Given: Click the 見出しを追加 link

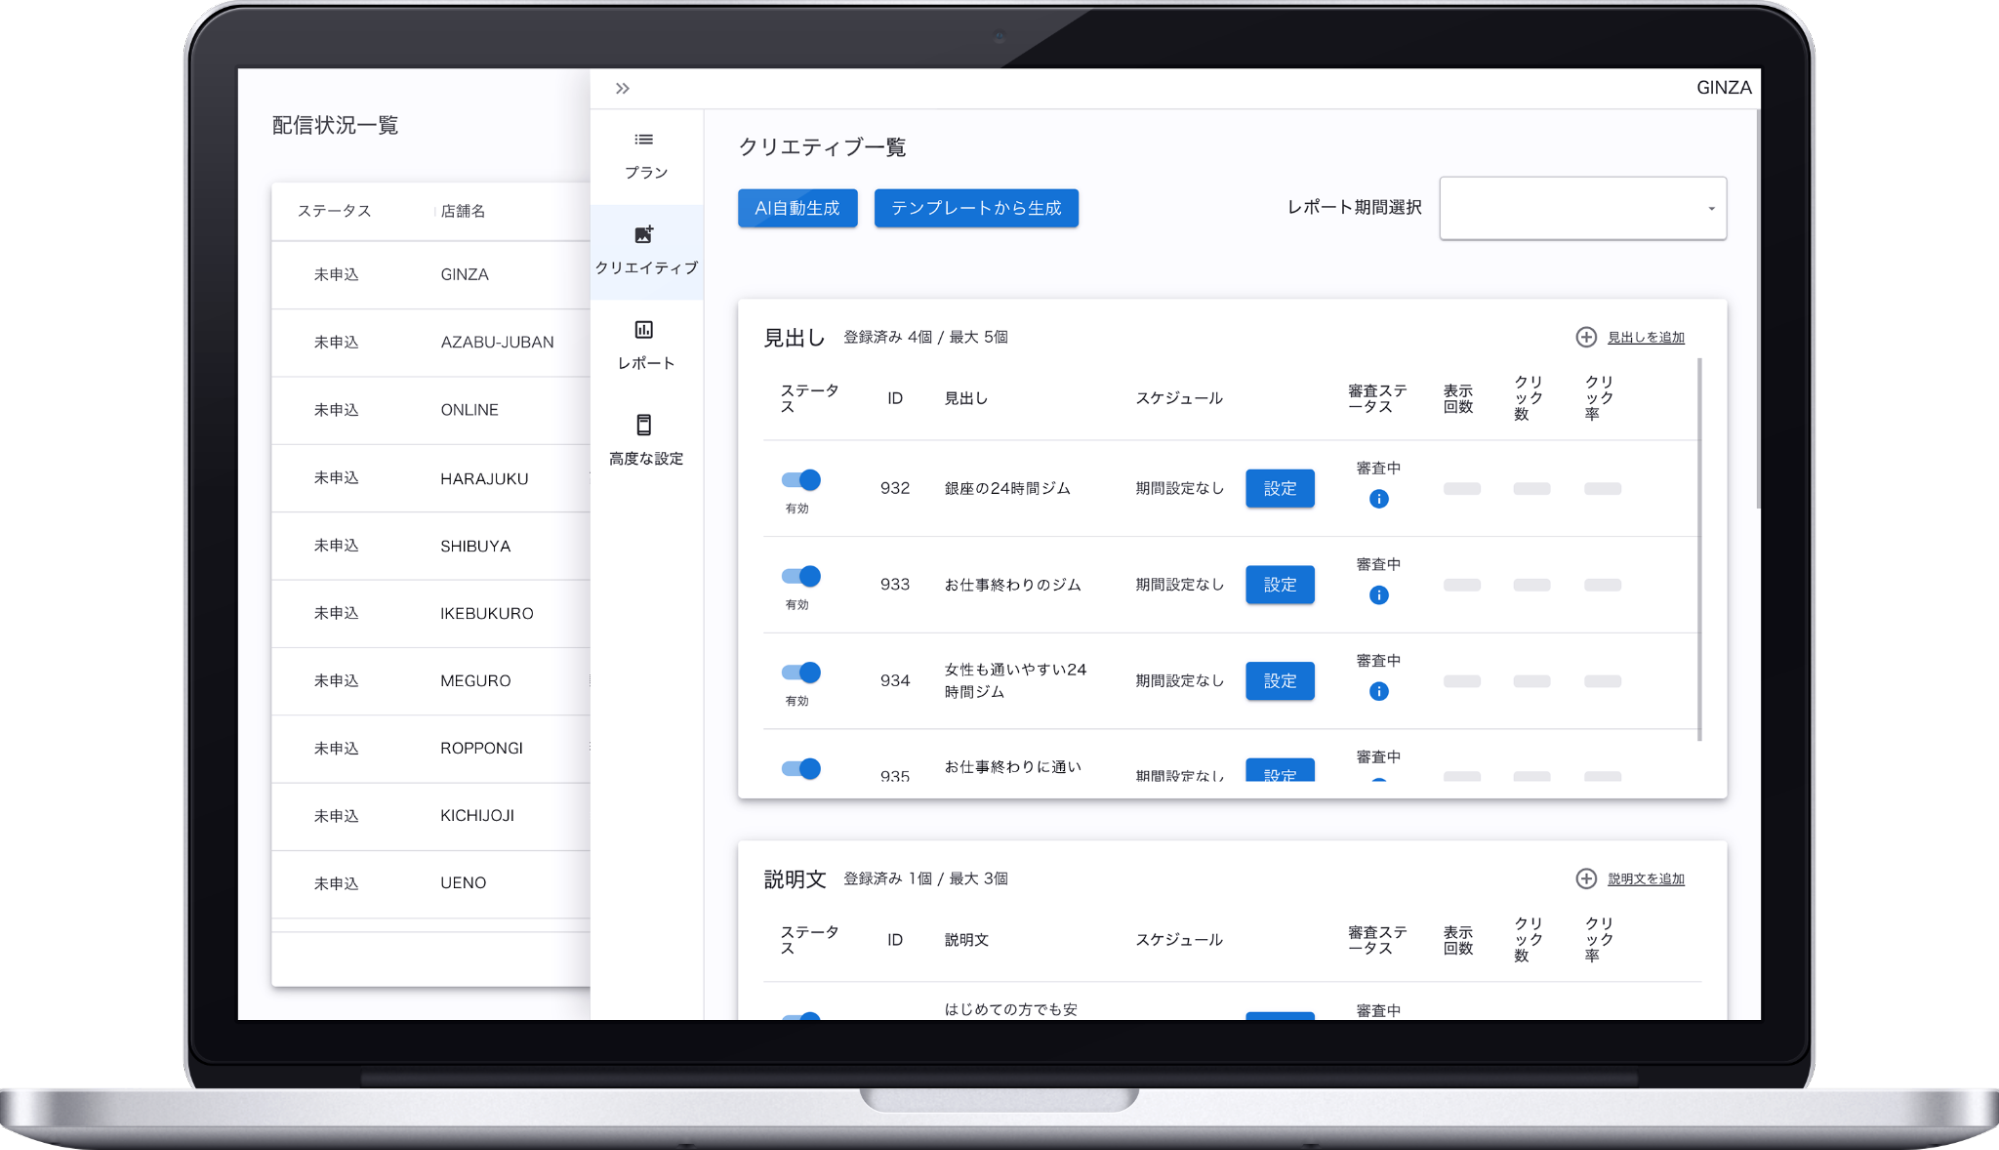Looking at the screenshot, I should [x=1645, y=338].
